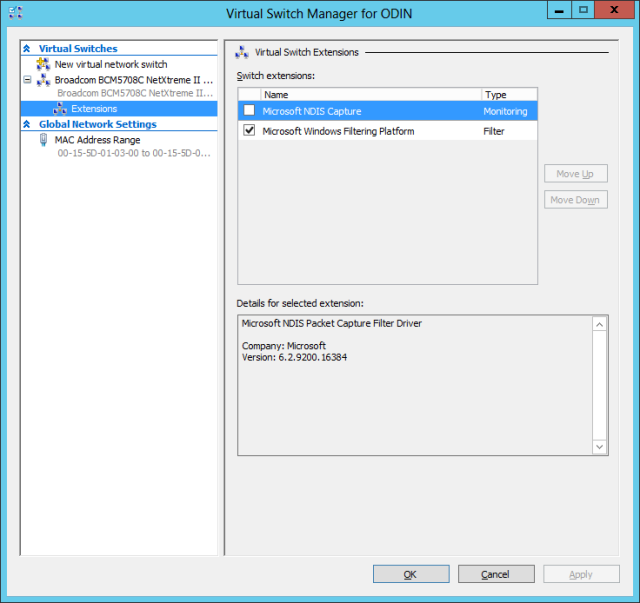The height and width of the screenshot is (603, 640).
Task: Select the Microsoft NDIS Capture row text
Action: point(312,111)
